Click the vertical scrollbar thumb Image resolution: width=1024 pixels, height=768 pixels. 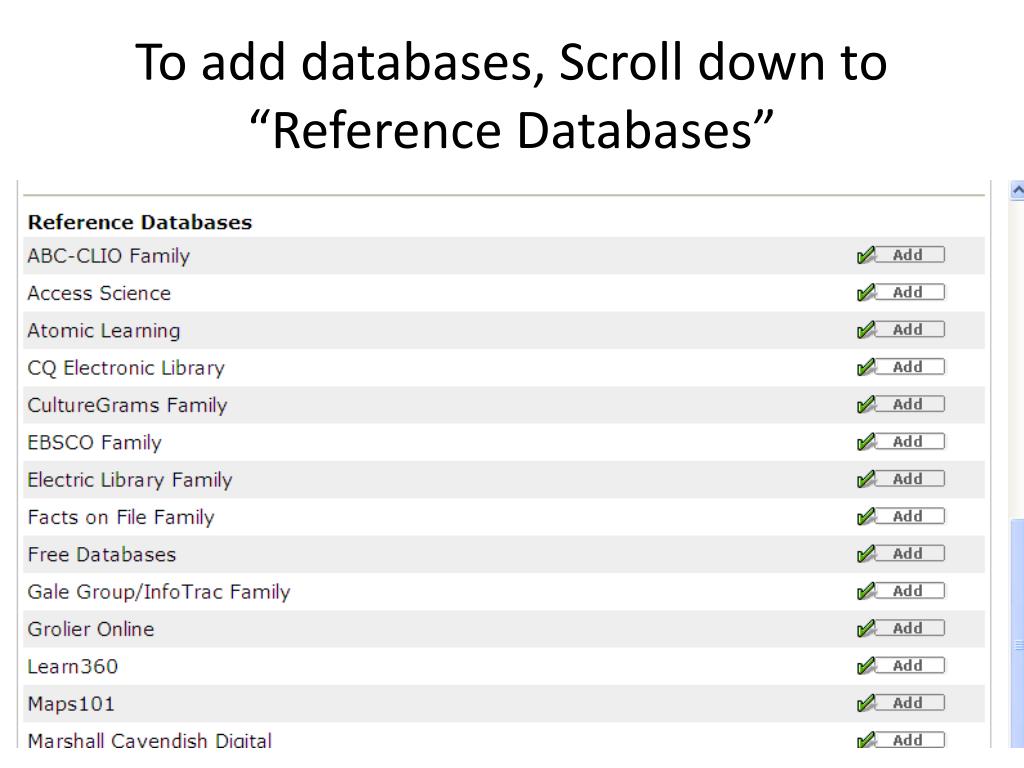1017,633
